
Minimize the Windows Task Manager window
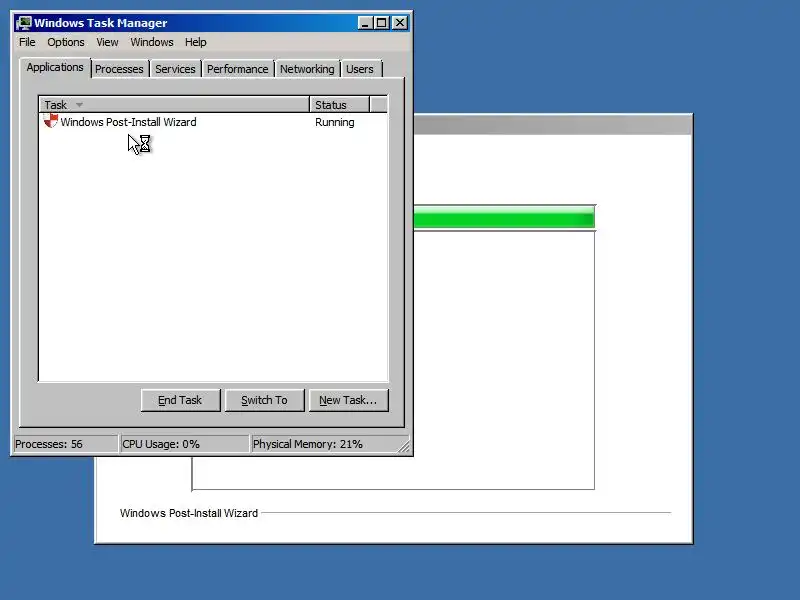365,23
